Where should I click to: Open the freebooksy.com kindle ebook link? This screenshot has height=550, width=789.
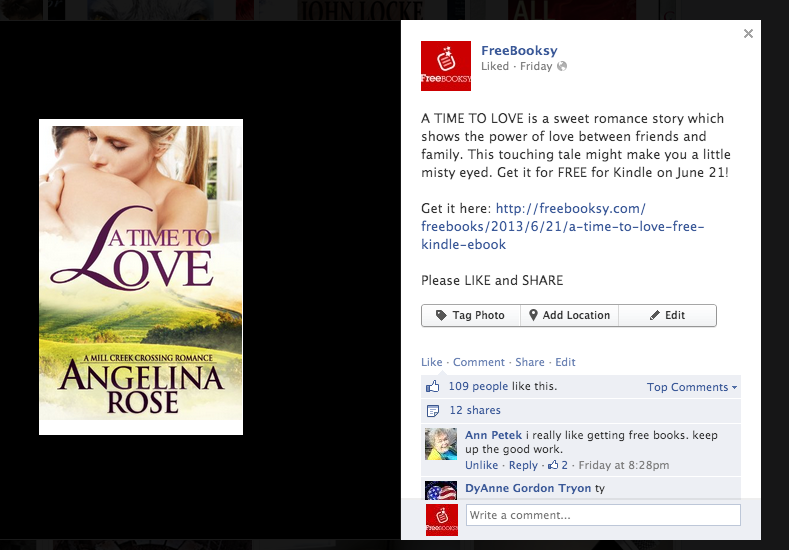pyautogui.click(x=563, y=226)
